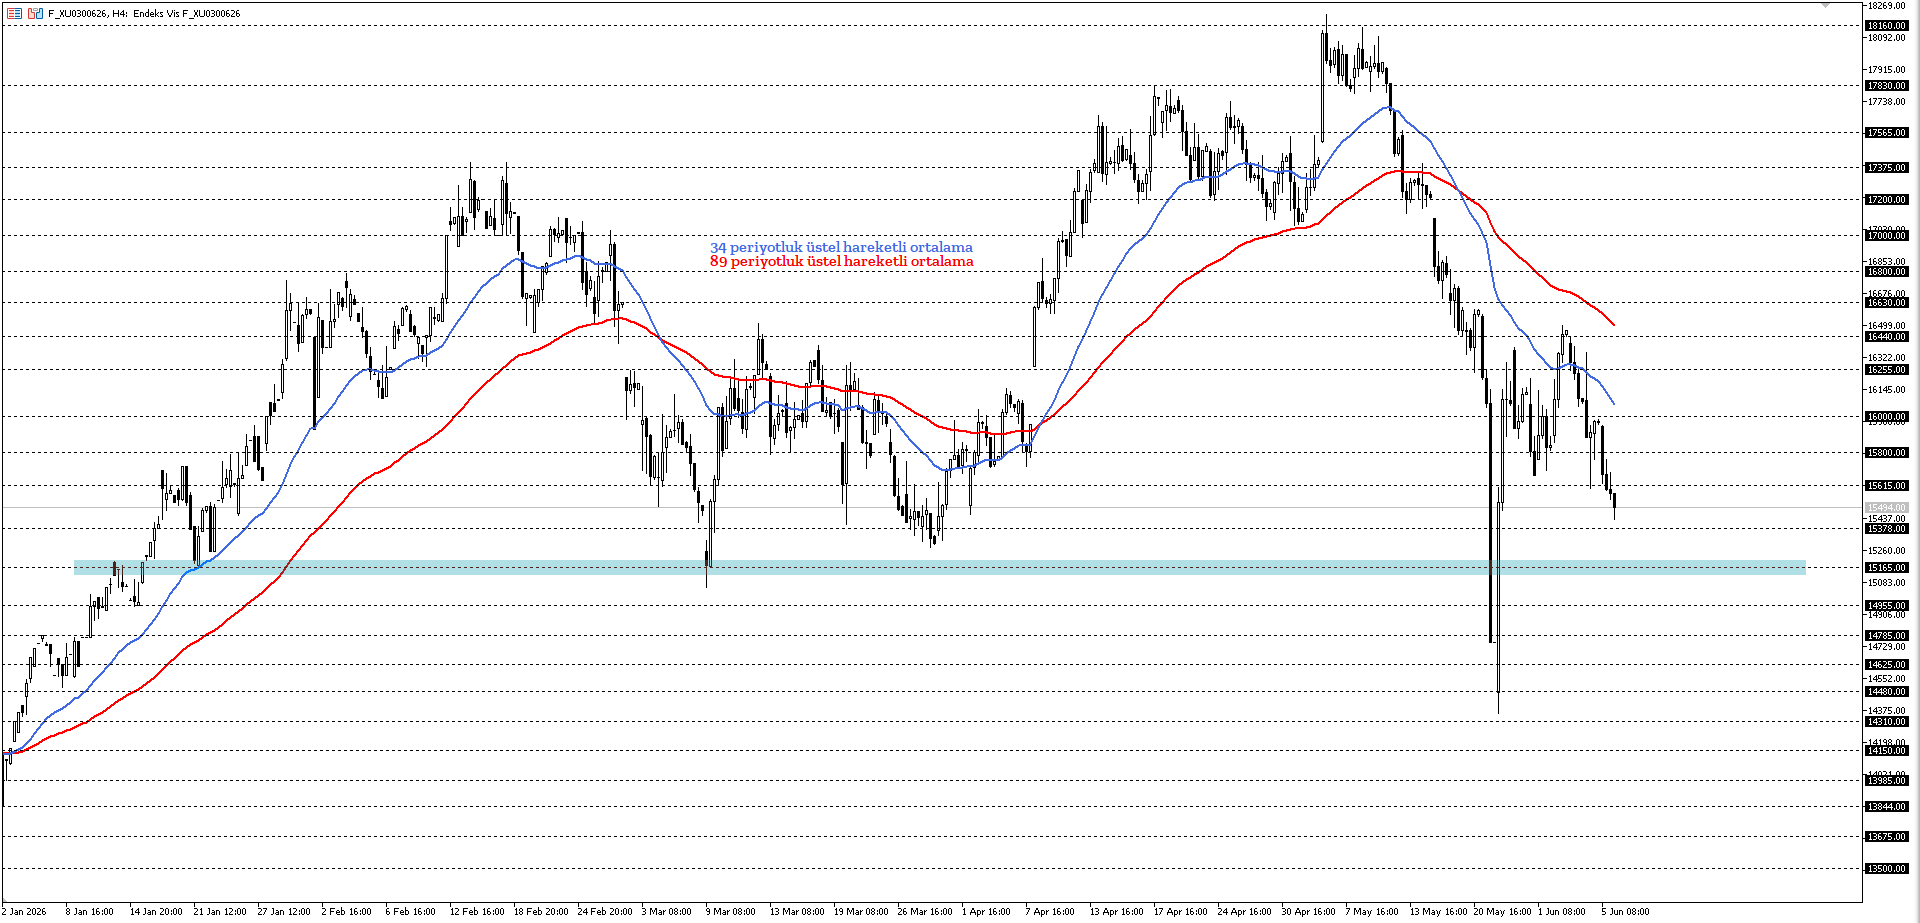Click the 13 Mar 08:00 time label
The image size is (1920, 923).
pyautogui.click(x=797, y=912)
